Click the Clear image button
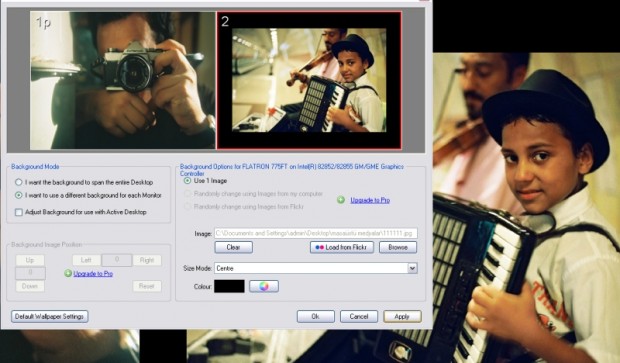The width and height of the screenshot is (620, 363). coord(234,247)
